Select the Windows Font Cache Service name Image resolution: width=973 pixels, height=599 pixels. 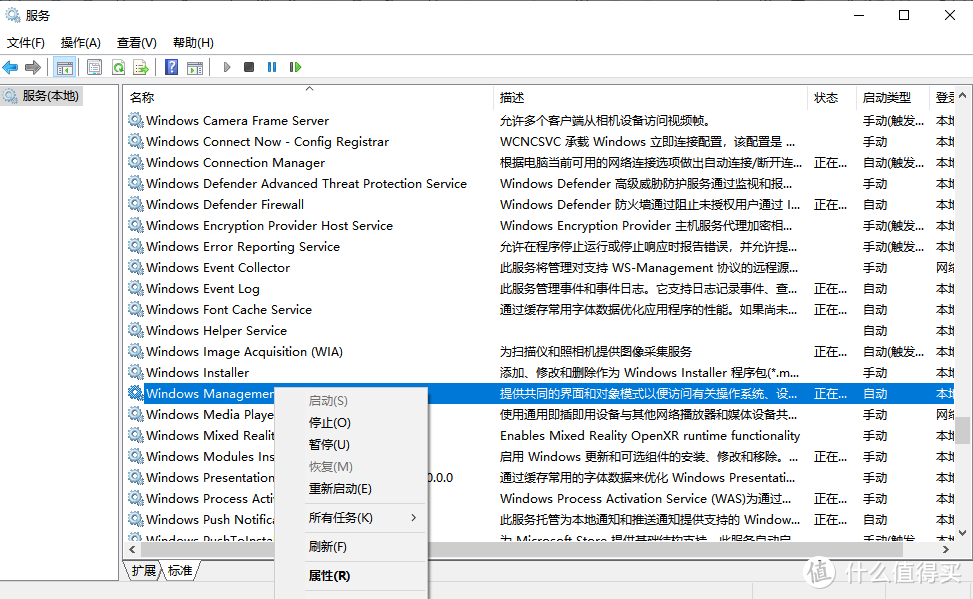pyautogui.click(x=229, y=309)
